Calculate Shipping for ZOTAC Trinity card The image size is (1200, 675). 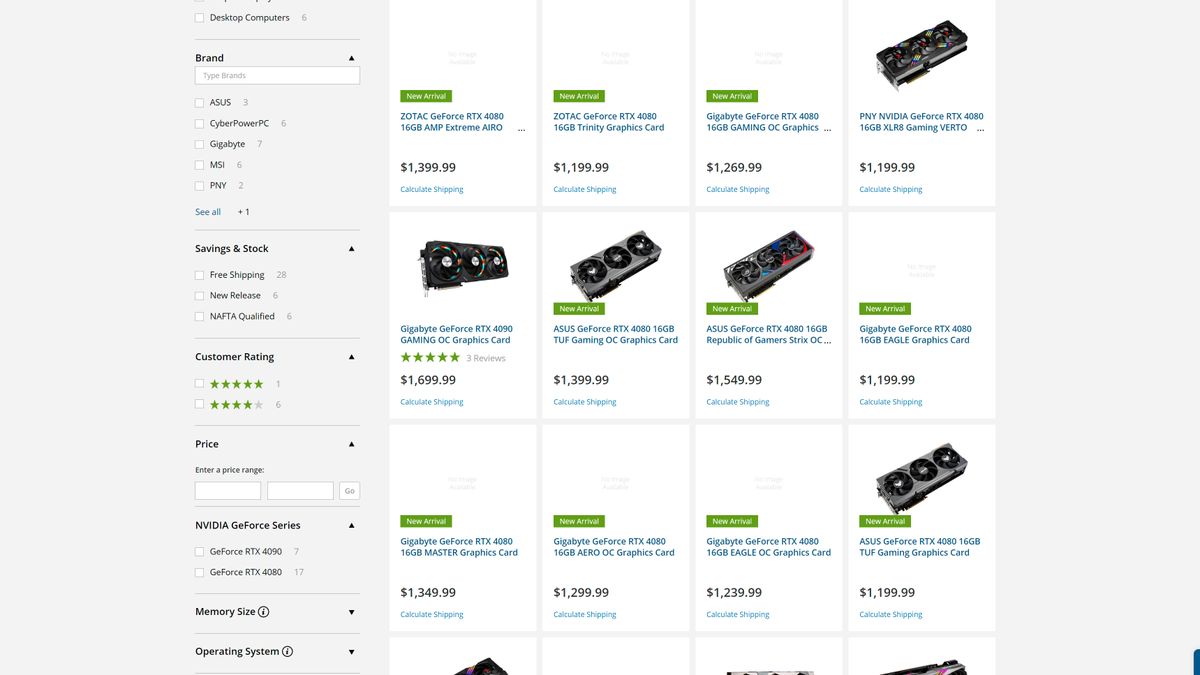tap(585, 189)
